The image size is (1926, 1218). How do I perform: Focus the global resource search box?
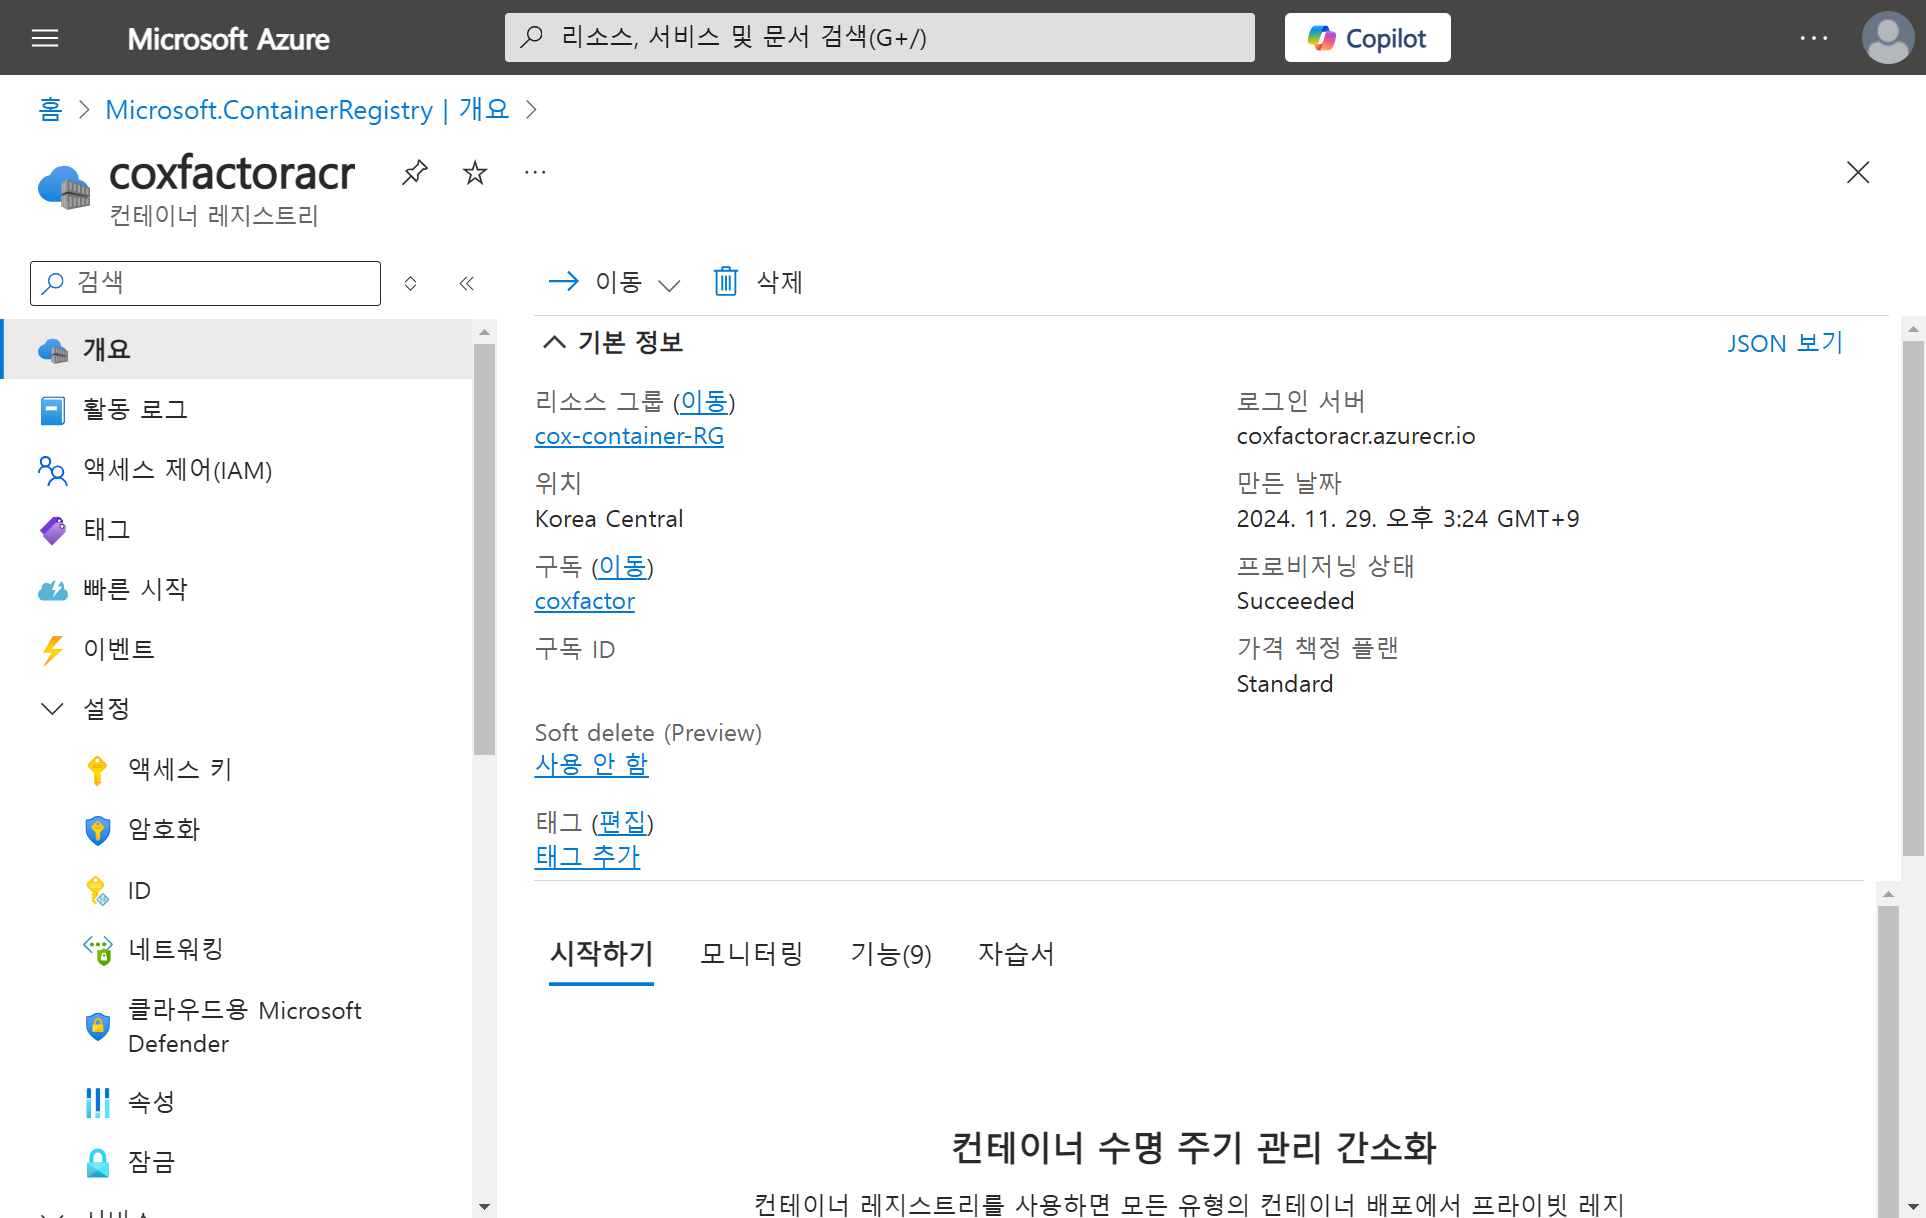coord(879,38)
